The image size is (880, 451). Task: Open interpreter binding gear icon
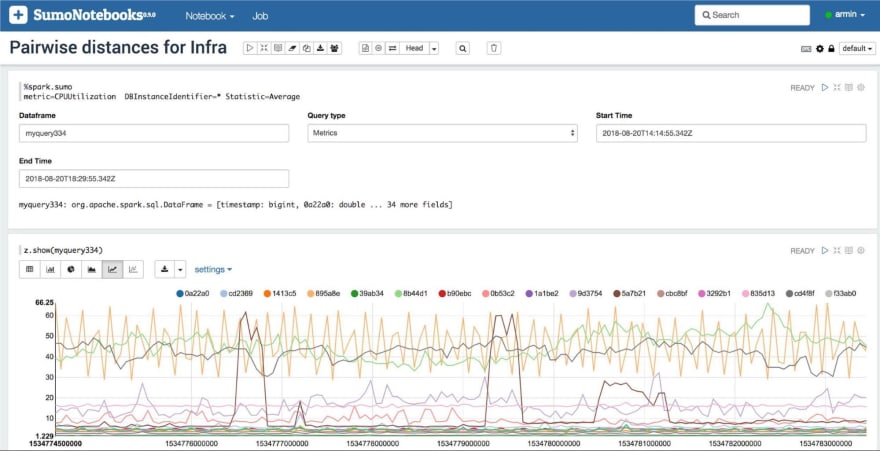point(820,49)
